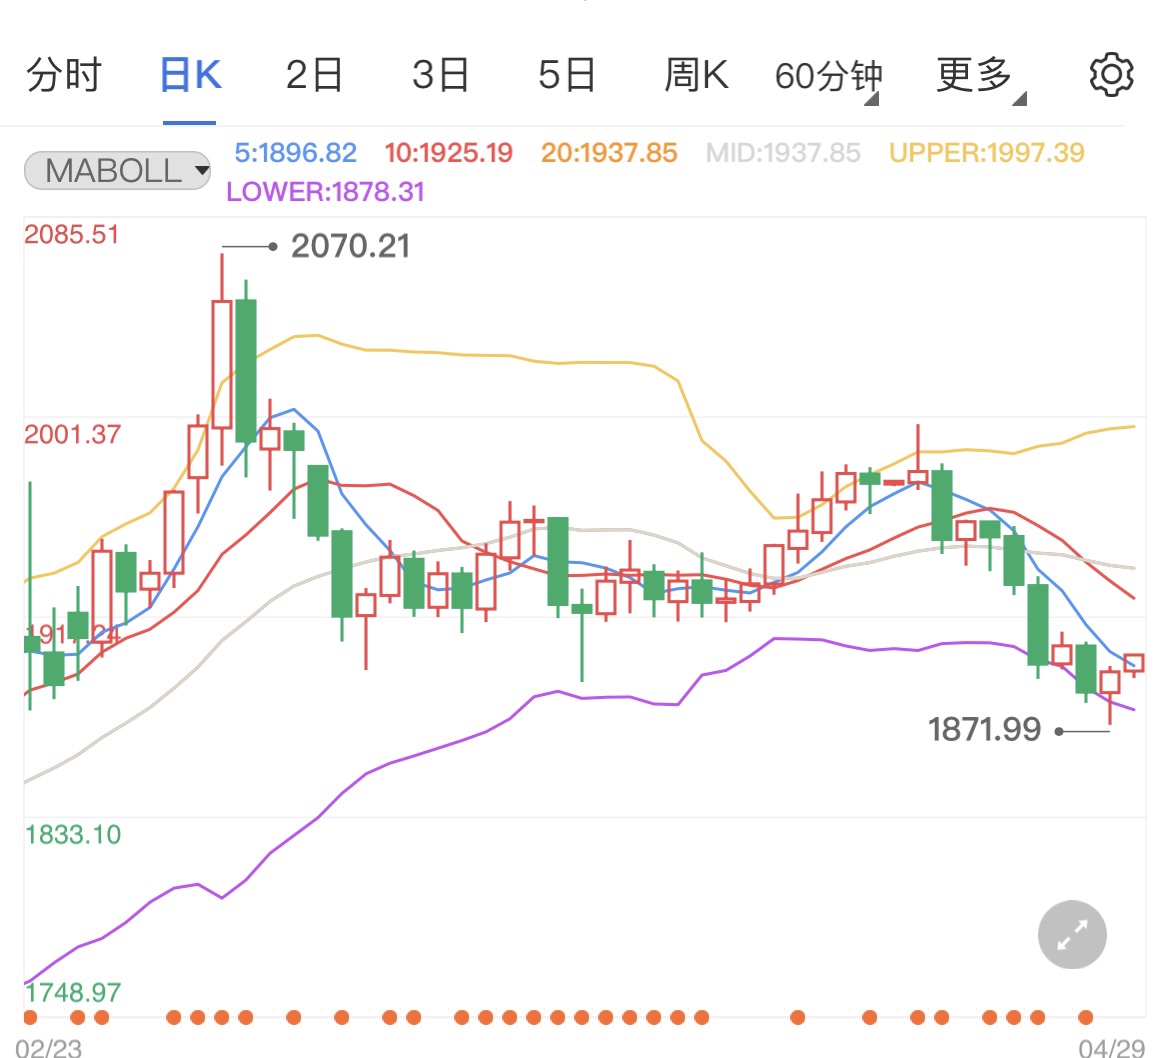Screen dimensions: 1170x1058
Task: Click the 1833.10 axis label
Action: click(x=72, y=834)
